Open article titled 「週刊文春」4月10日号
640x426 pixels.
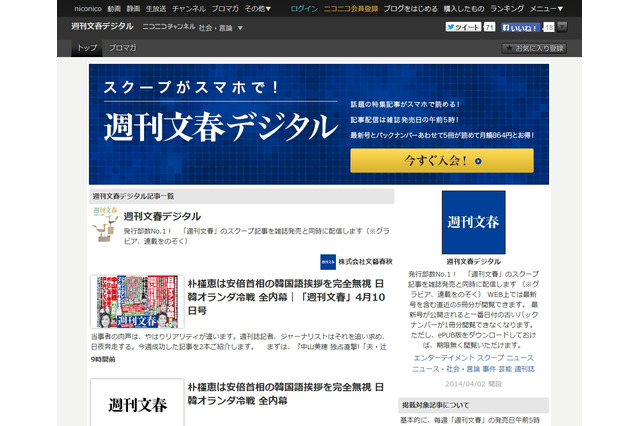point(286,297)
